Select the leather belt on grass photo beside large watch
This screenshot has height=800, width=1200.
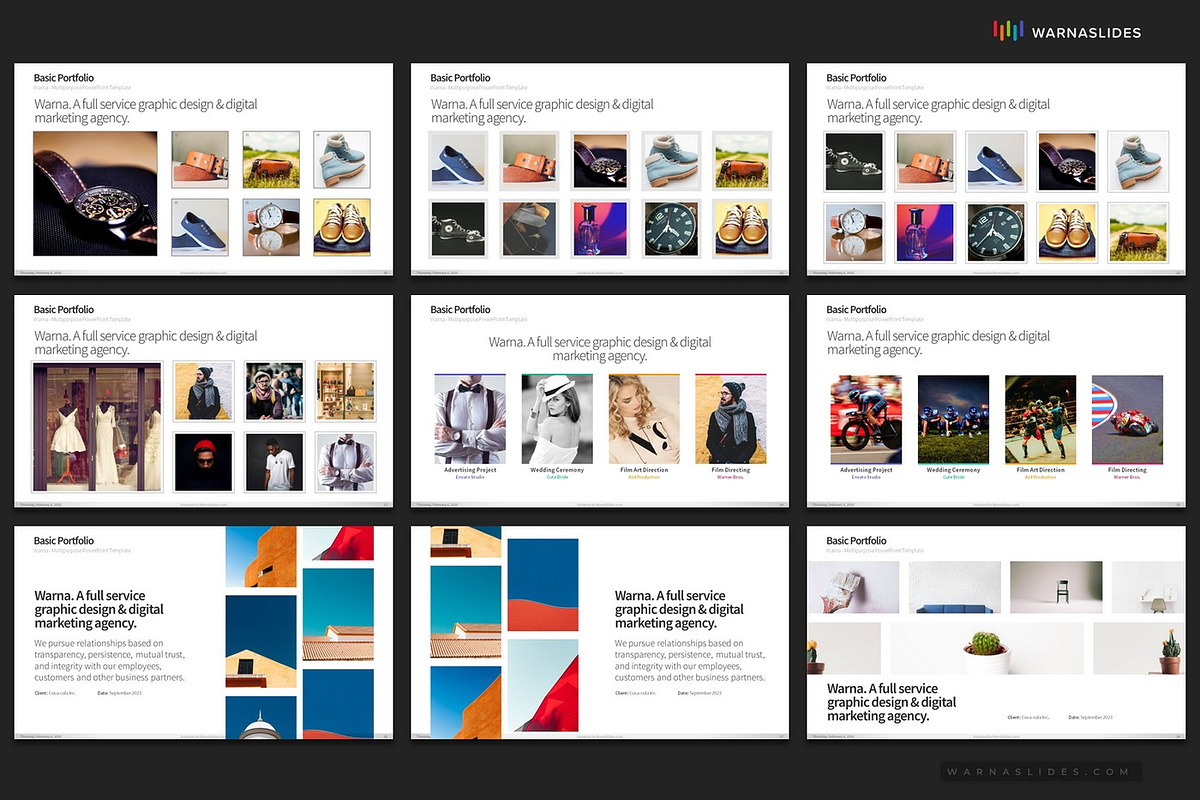[271, 160]
